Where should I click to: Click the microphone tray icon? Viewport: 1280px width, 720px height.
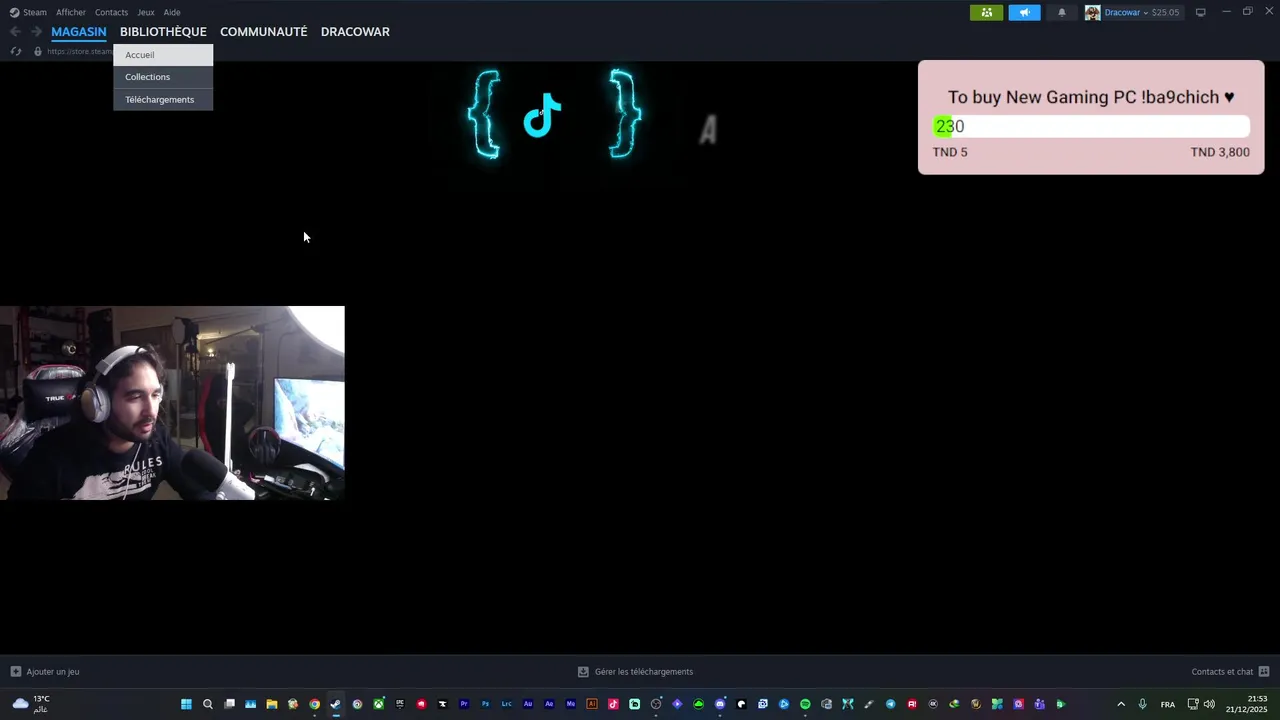click(1142, 704)
